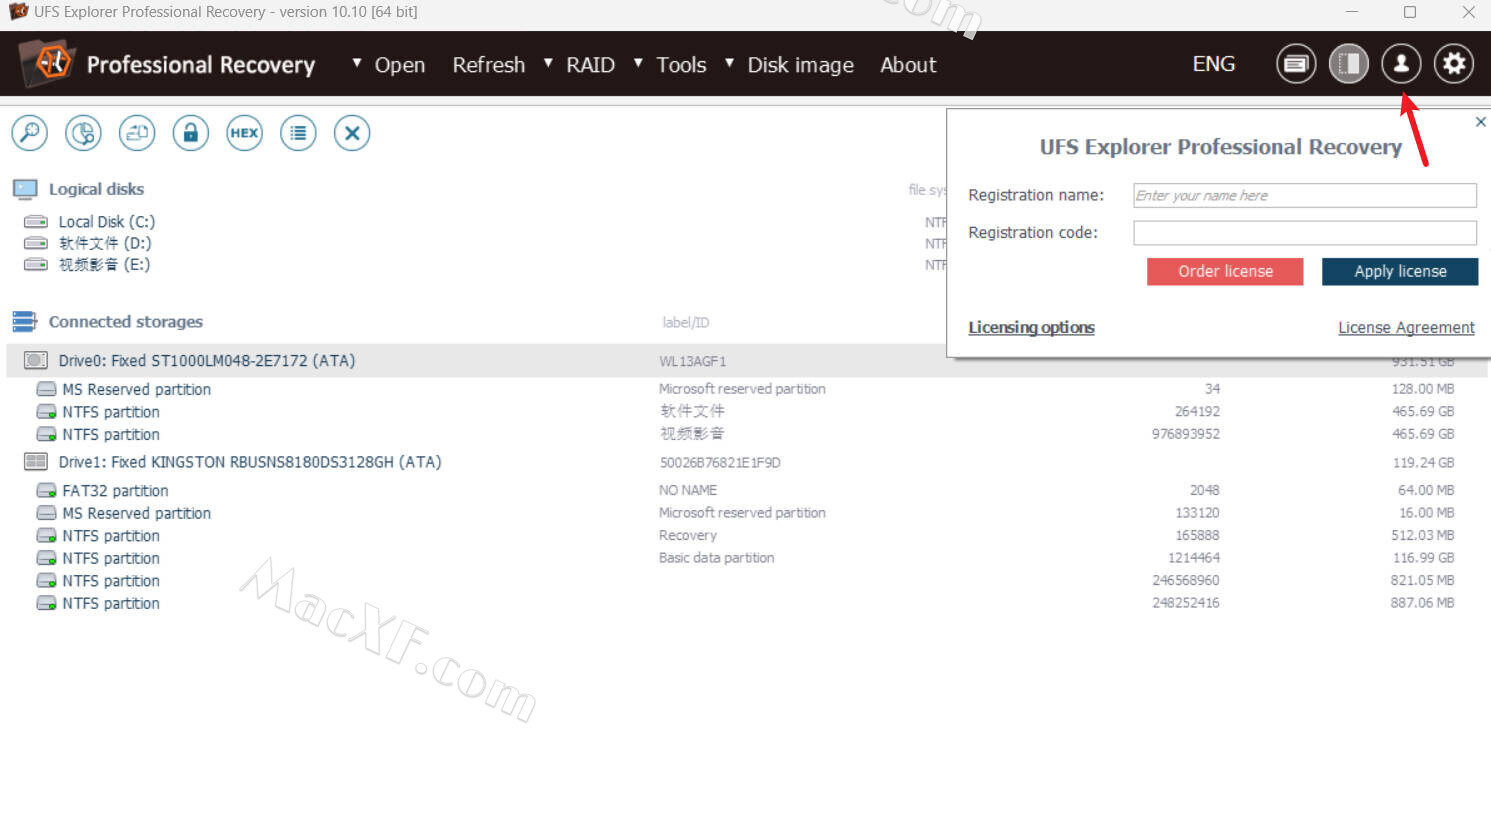
Task: Toggle the panel layout icon
Action: (1348, 64)
